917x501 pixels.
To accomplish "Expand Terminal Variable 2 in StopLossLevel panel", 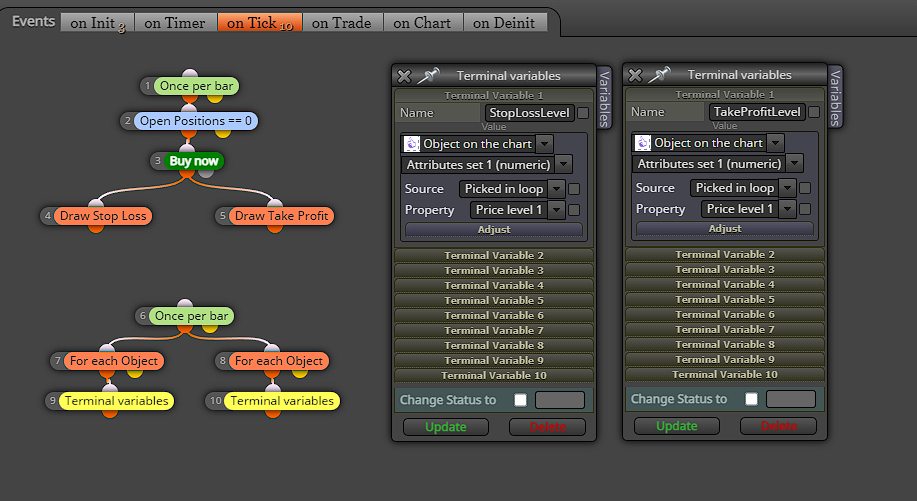I will [x=494, y=255].
